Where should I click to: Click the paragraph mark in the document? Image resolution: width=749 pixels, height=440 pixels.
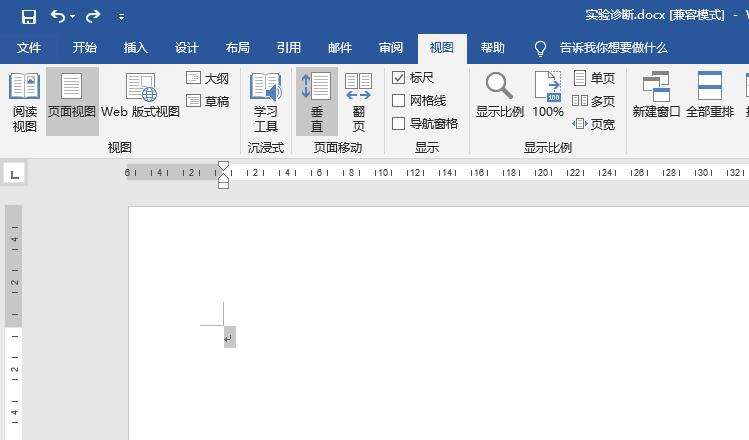click(x=229, y=337)
